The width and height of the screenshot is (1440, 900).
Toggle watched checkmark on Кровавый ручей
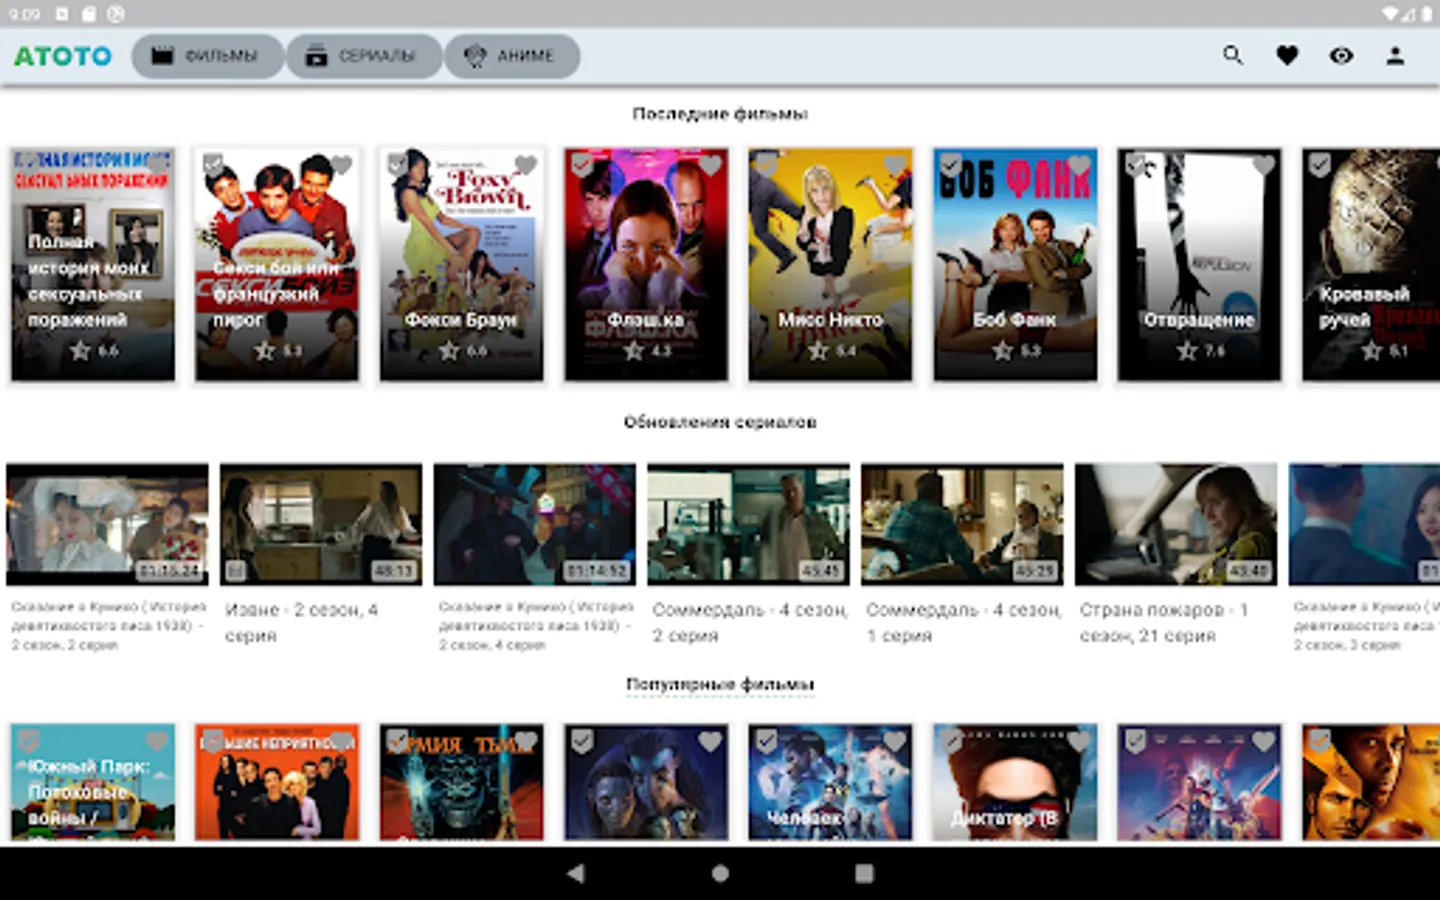point(1320,165)
